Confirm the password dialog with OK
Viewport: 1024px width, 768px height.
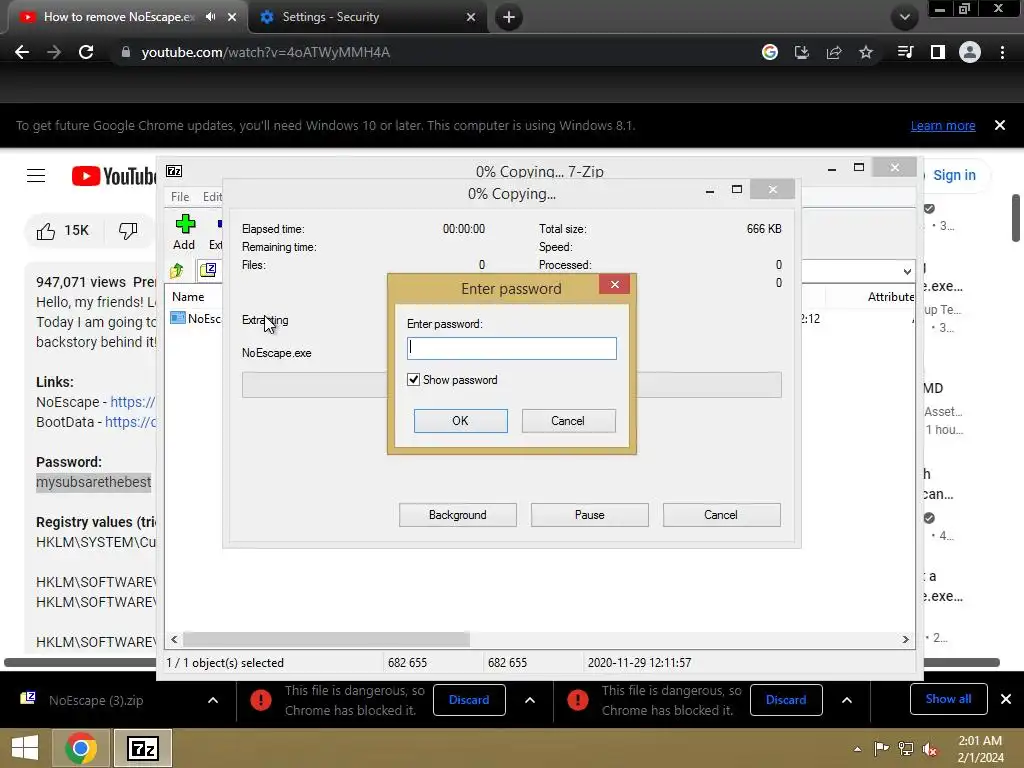tap(460, 421)
